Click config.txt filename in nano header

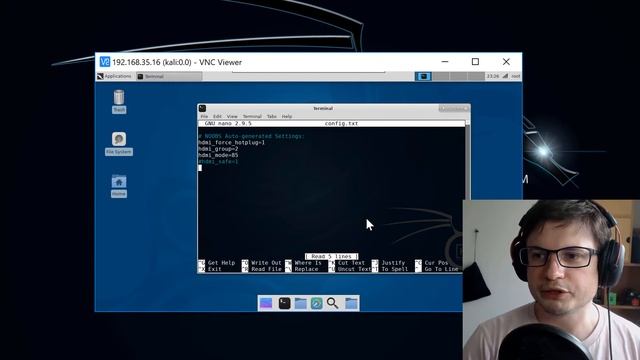pyautogui.click(x=342, y=123)
